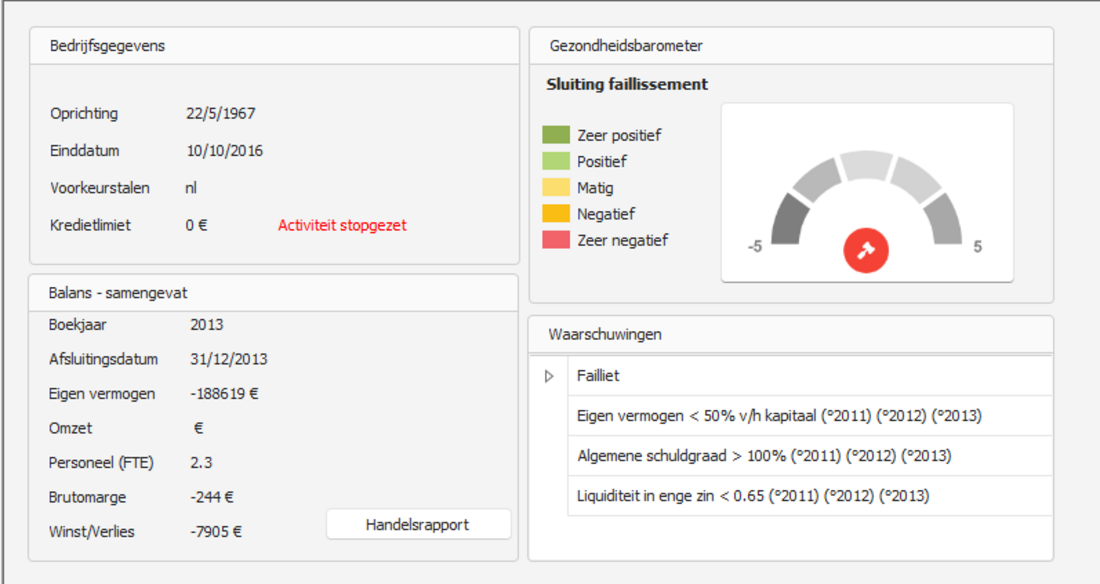This screenshot has width=1100, height=584.
Task: Click the Bedrijfsgegevens panel header
Action: tap(107, 46)
